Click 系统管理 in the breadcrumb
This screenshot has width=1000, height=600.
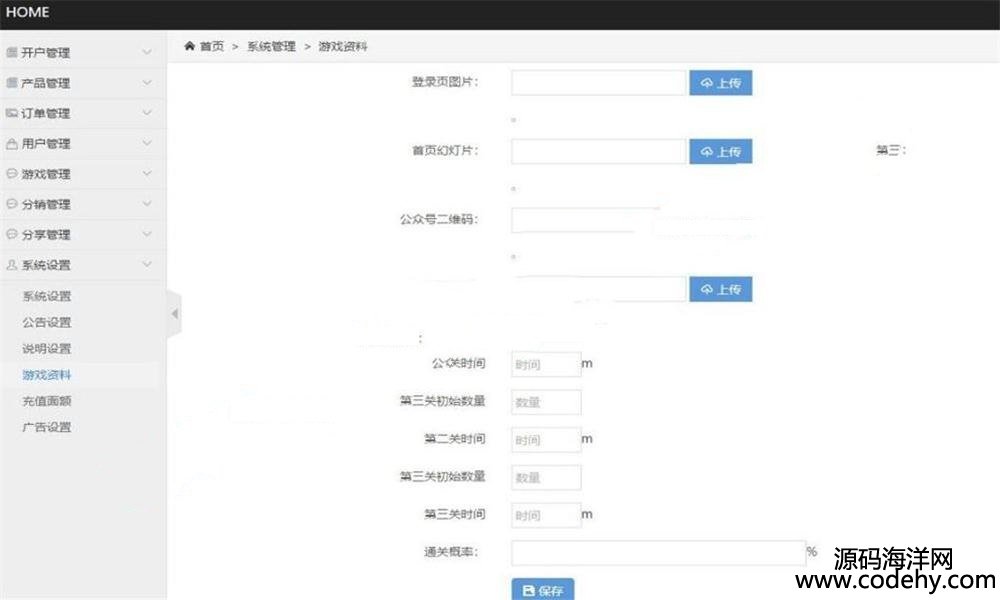pyautogui.click(x=271, y=46)
